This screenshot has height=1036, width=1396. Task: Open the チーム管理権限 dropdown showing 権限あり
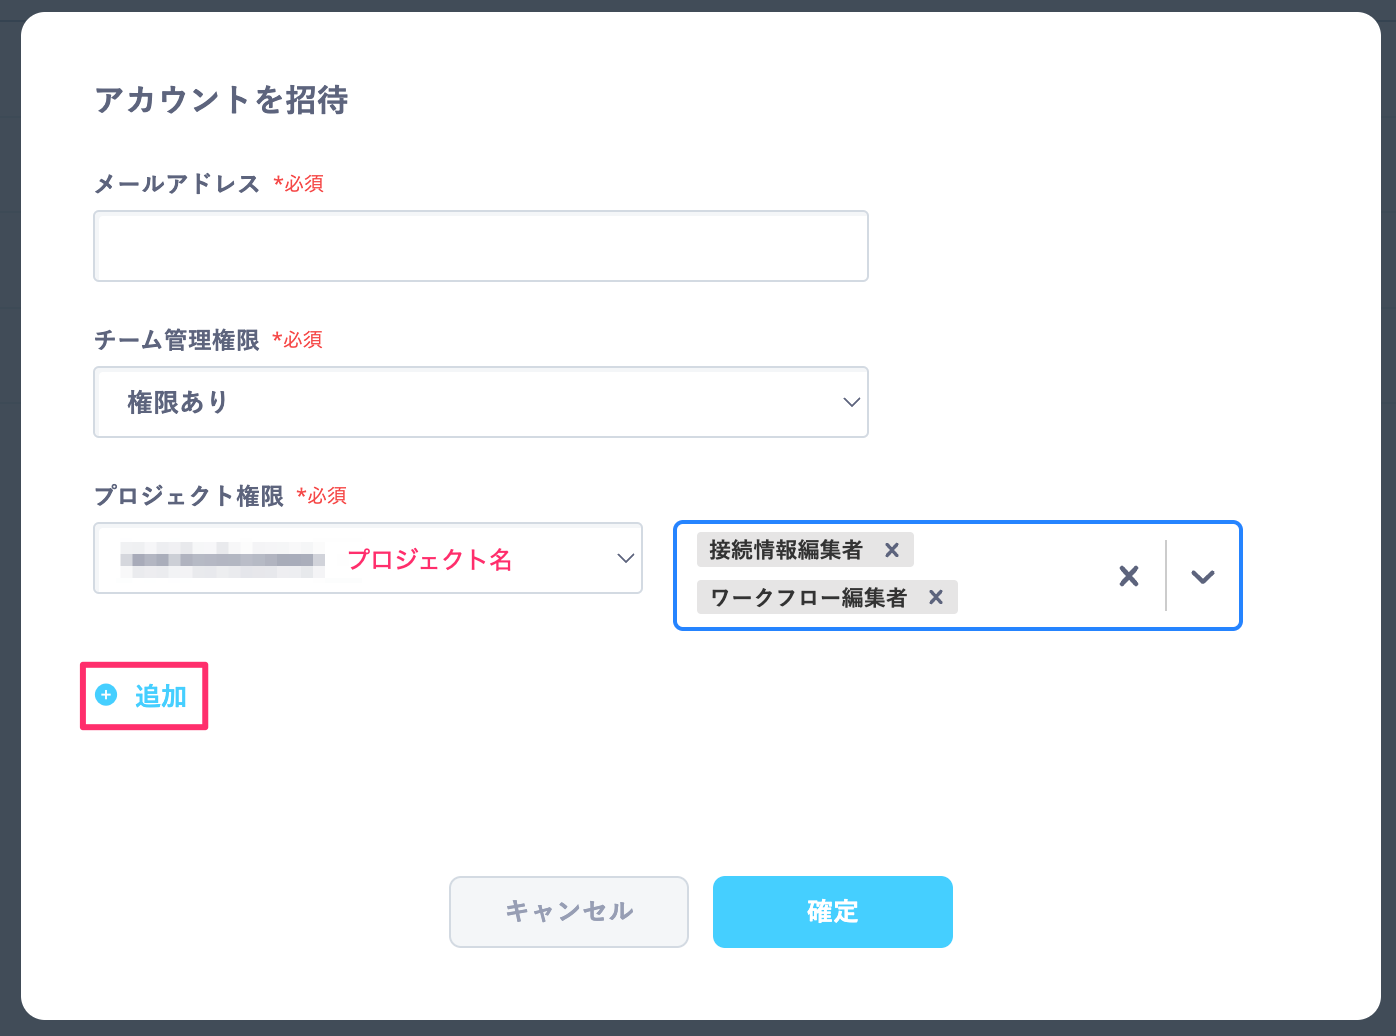click(481, 402)
